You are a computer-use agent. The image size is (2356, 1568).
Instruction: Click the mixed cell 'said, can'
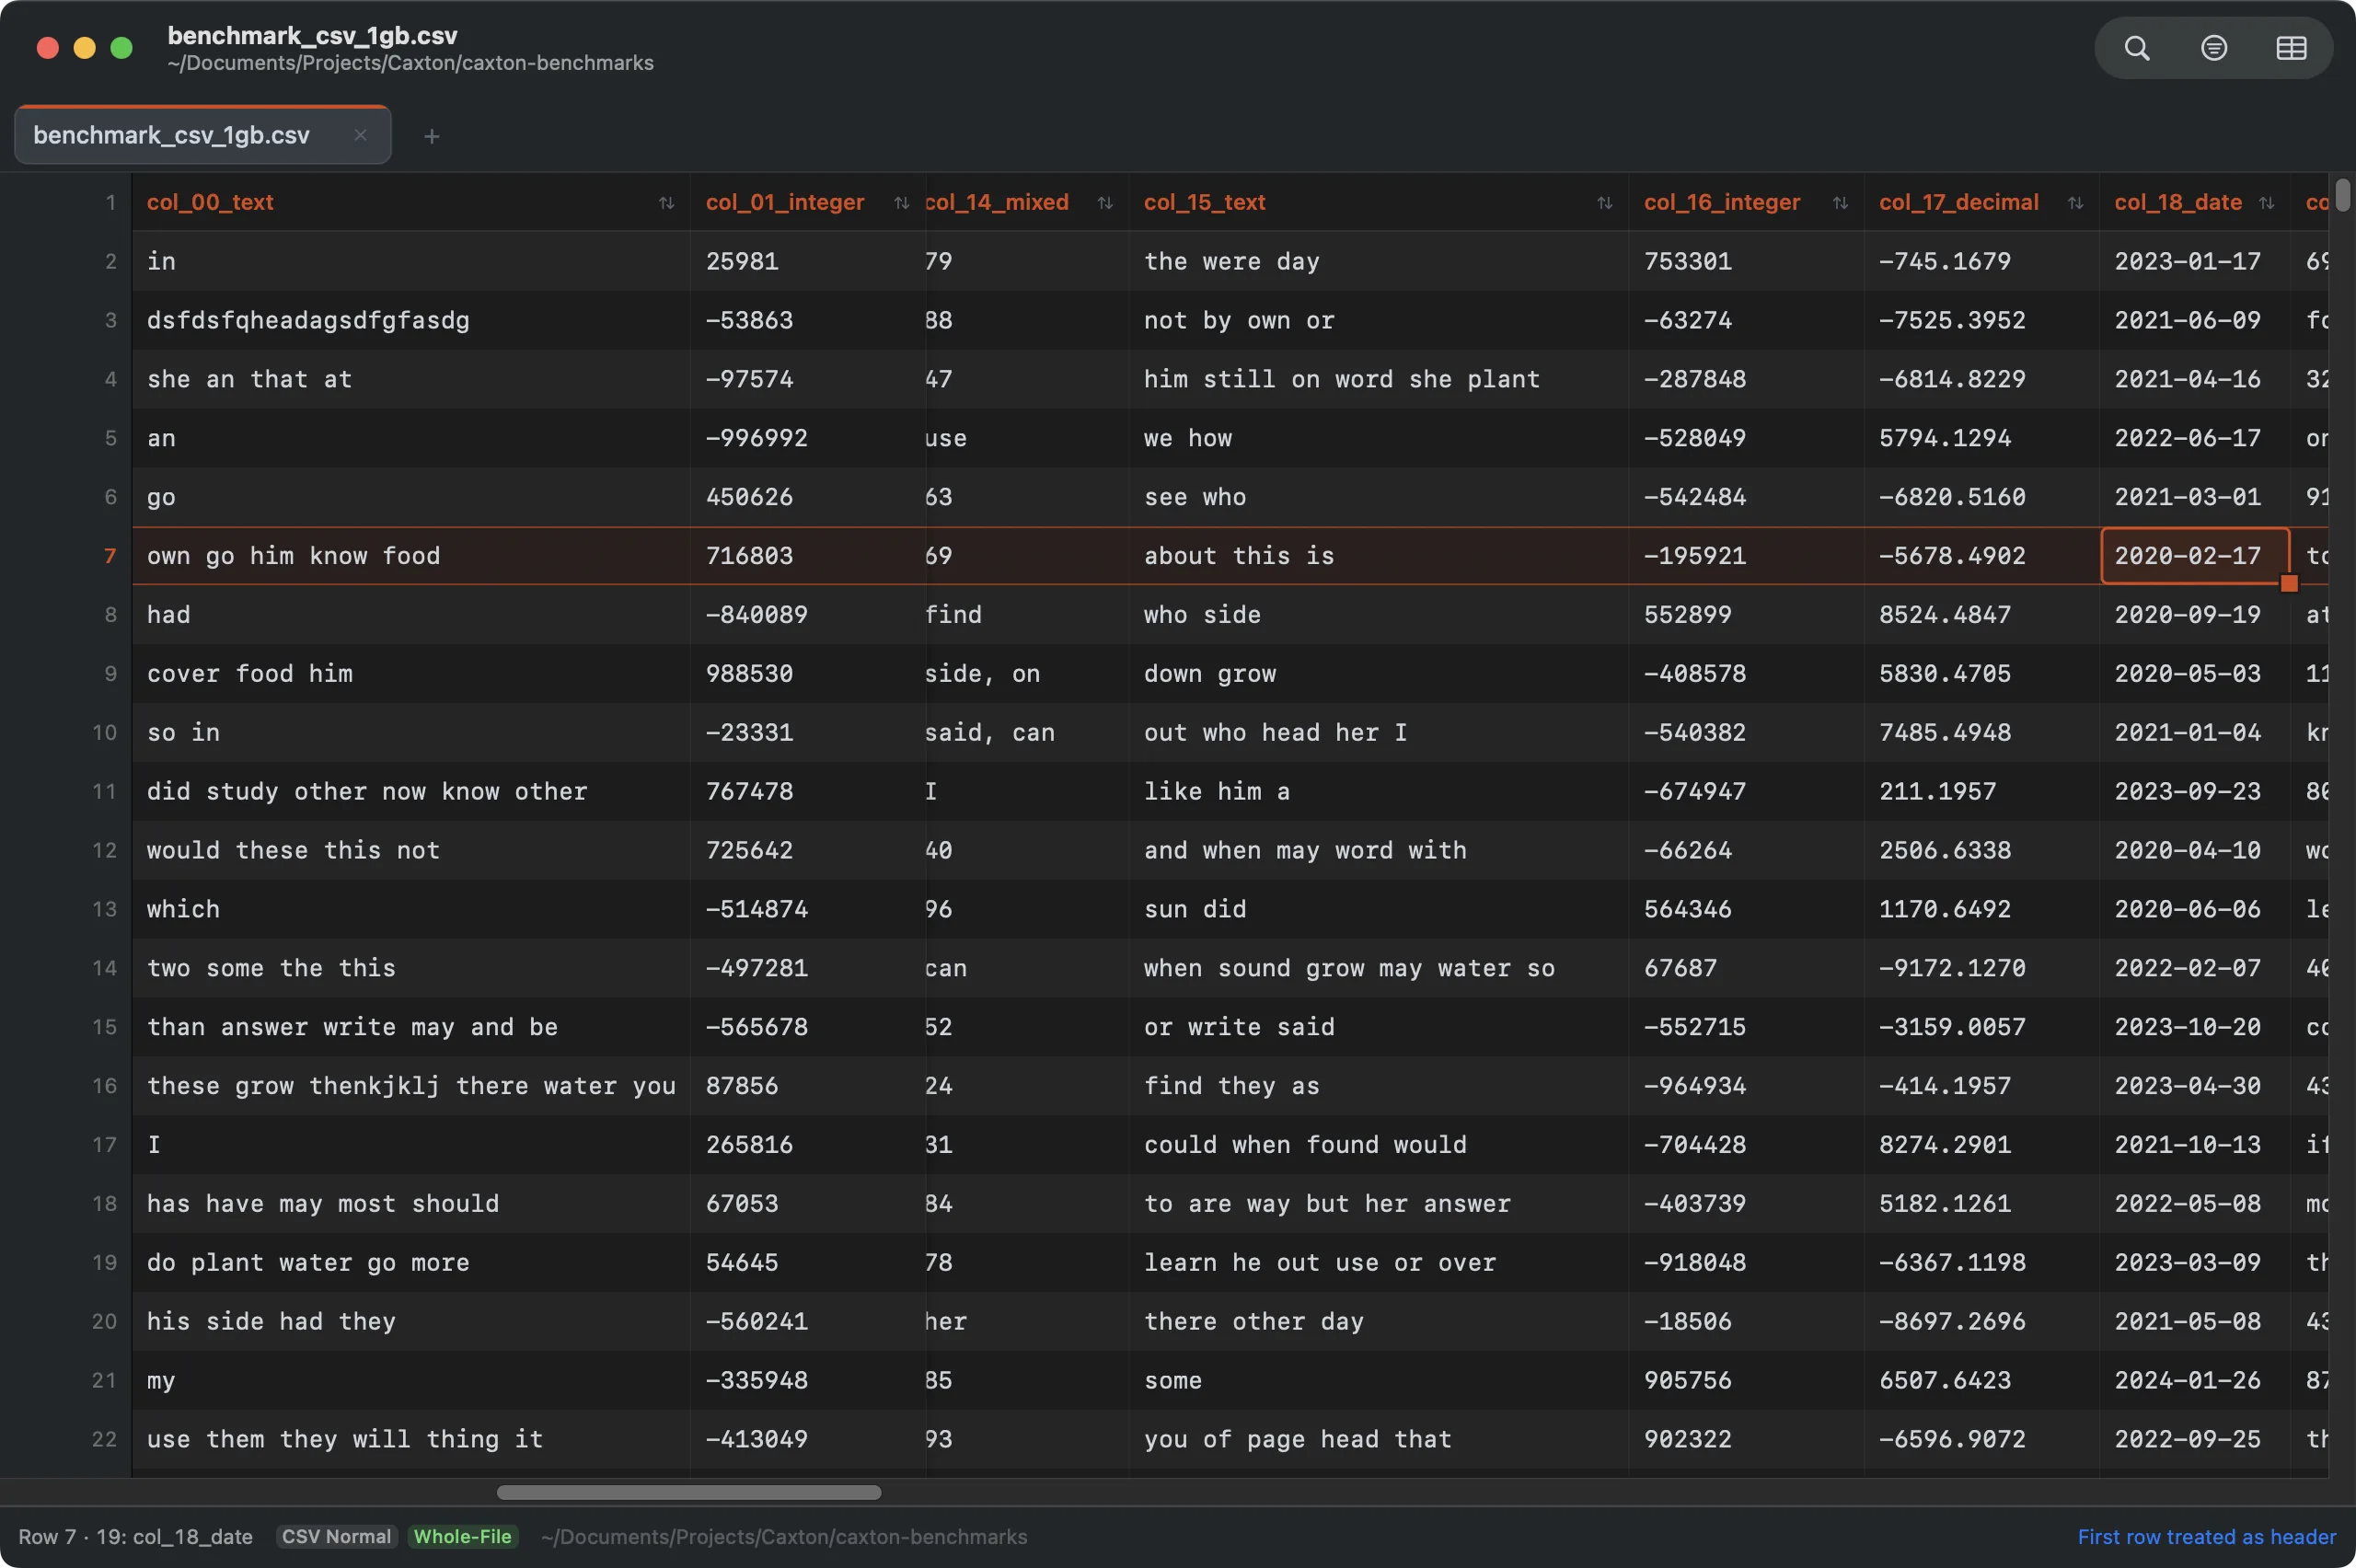(x=1027, y=732)
